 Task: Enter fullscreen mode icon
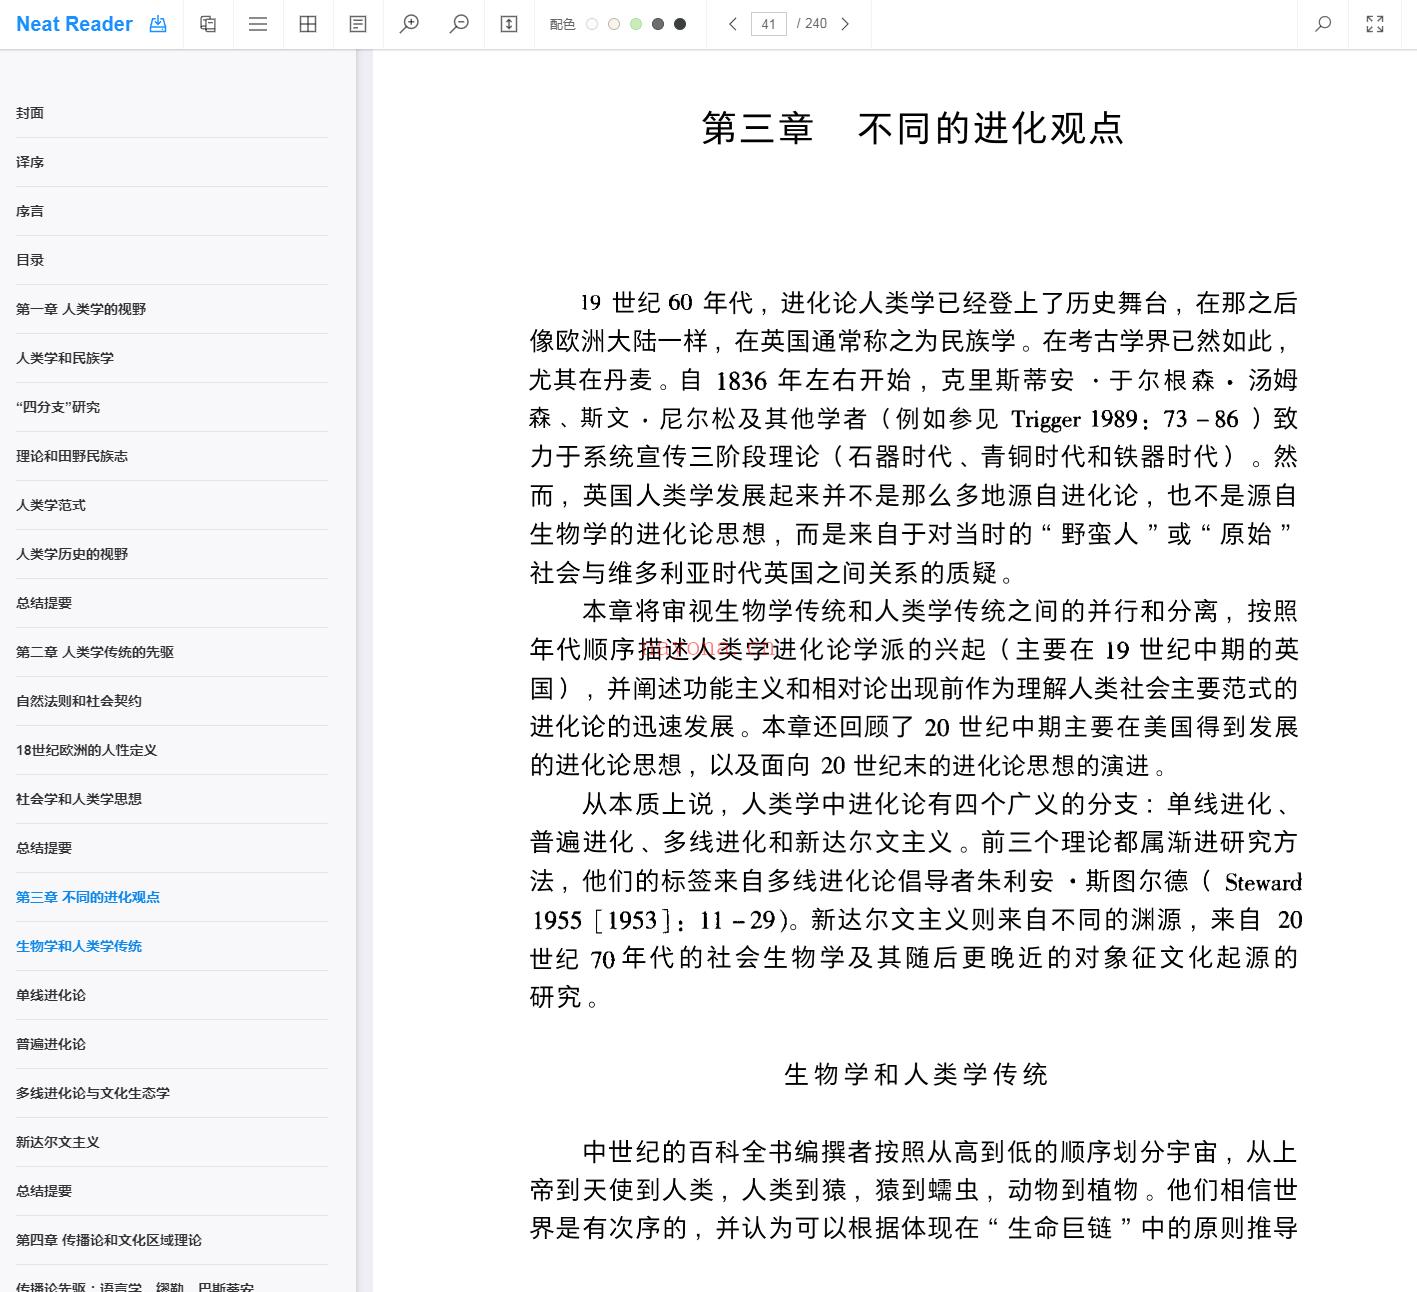[1375, 24]
